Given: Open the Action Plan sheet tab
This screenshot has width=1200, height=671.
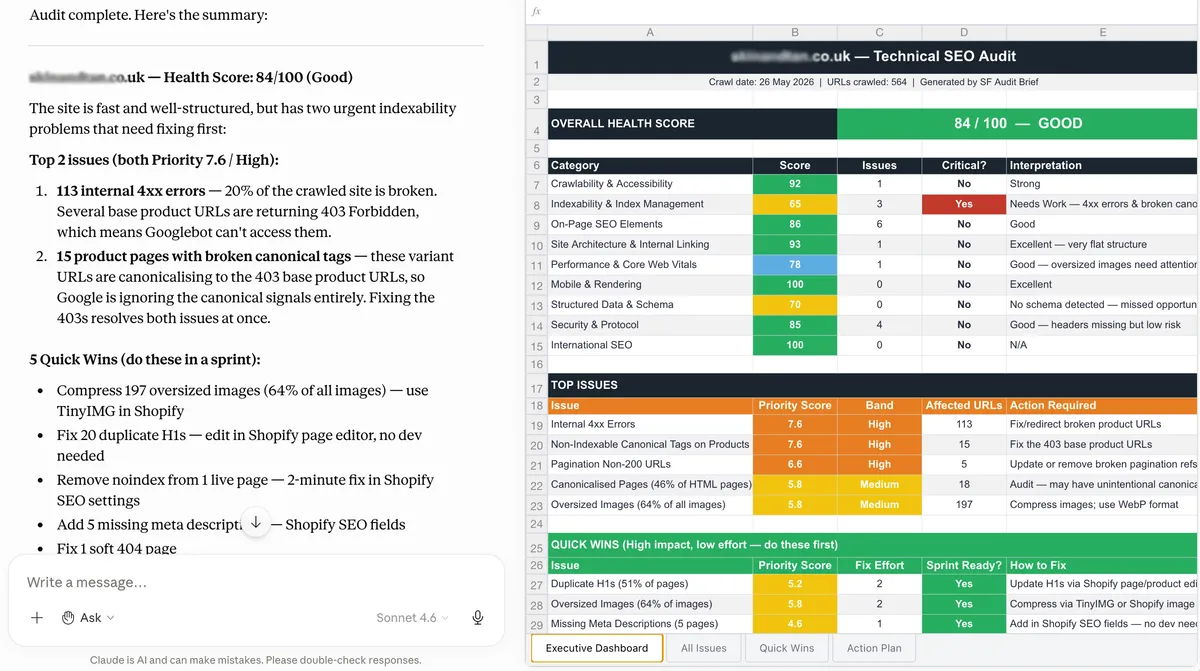Looking at the screenshot, I should (x=874, y=648).
